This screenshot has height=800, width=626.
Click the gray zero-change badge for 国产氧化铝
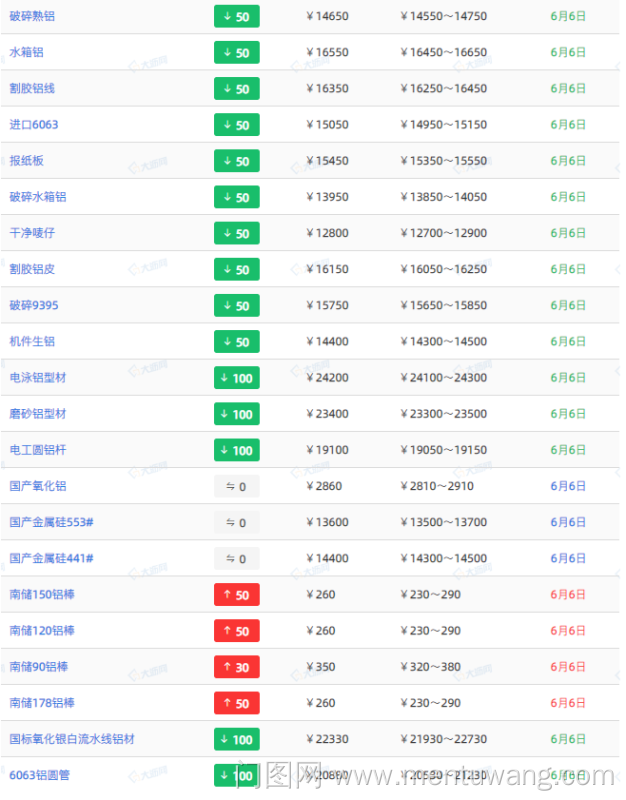(236, 486)
